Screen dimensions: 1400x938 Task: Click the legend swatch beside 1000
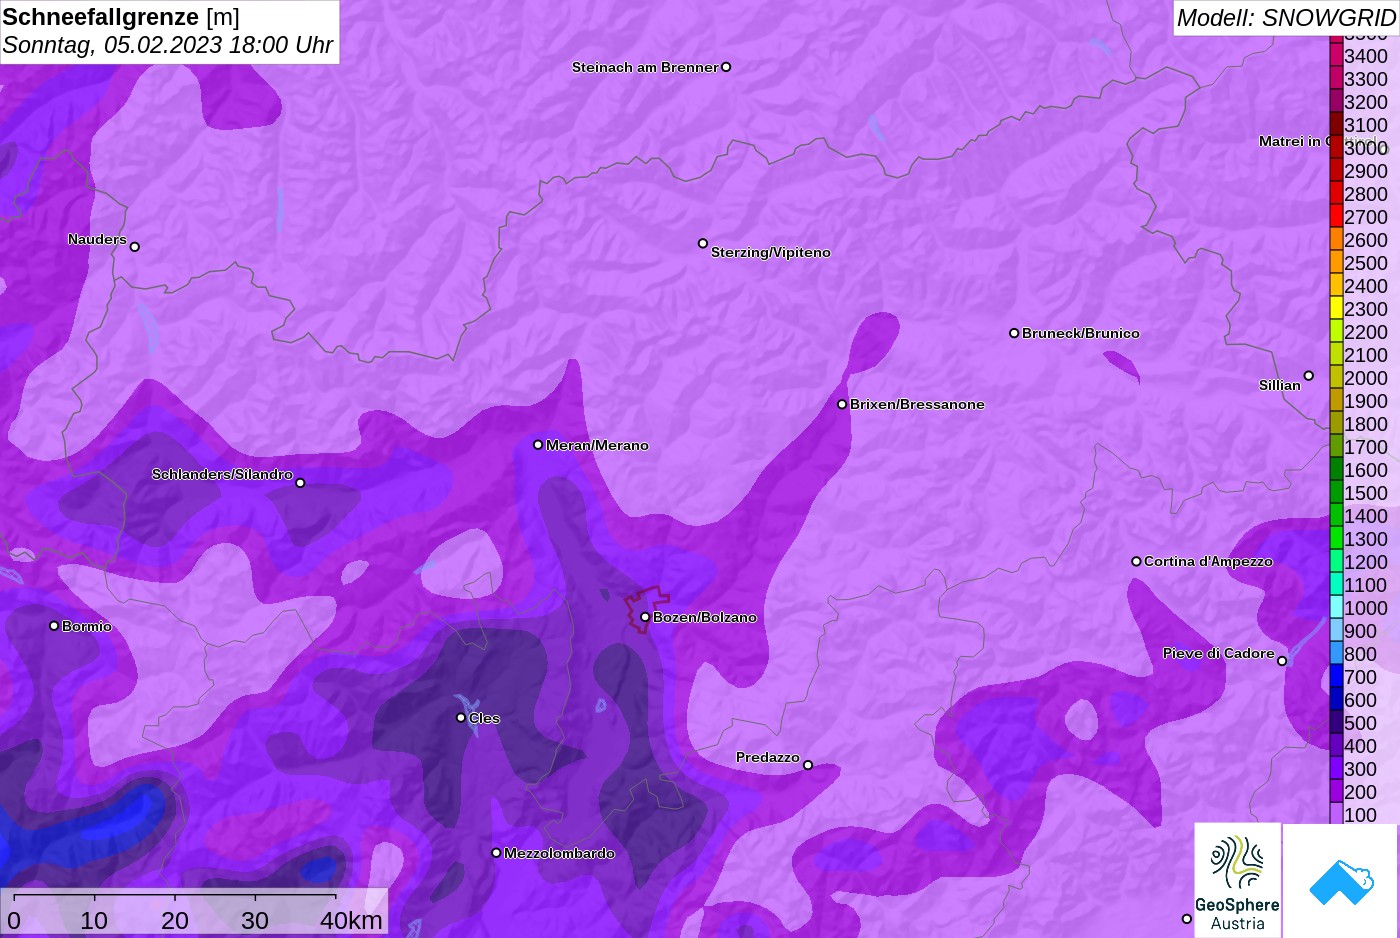click(x=1336, y=607)
